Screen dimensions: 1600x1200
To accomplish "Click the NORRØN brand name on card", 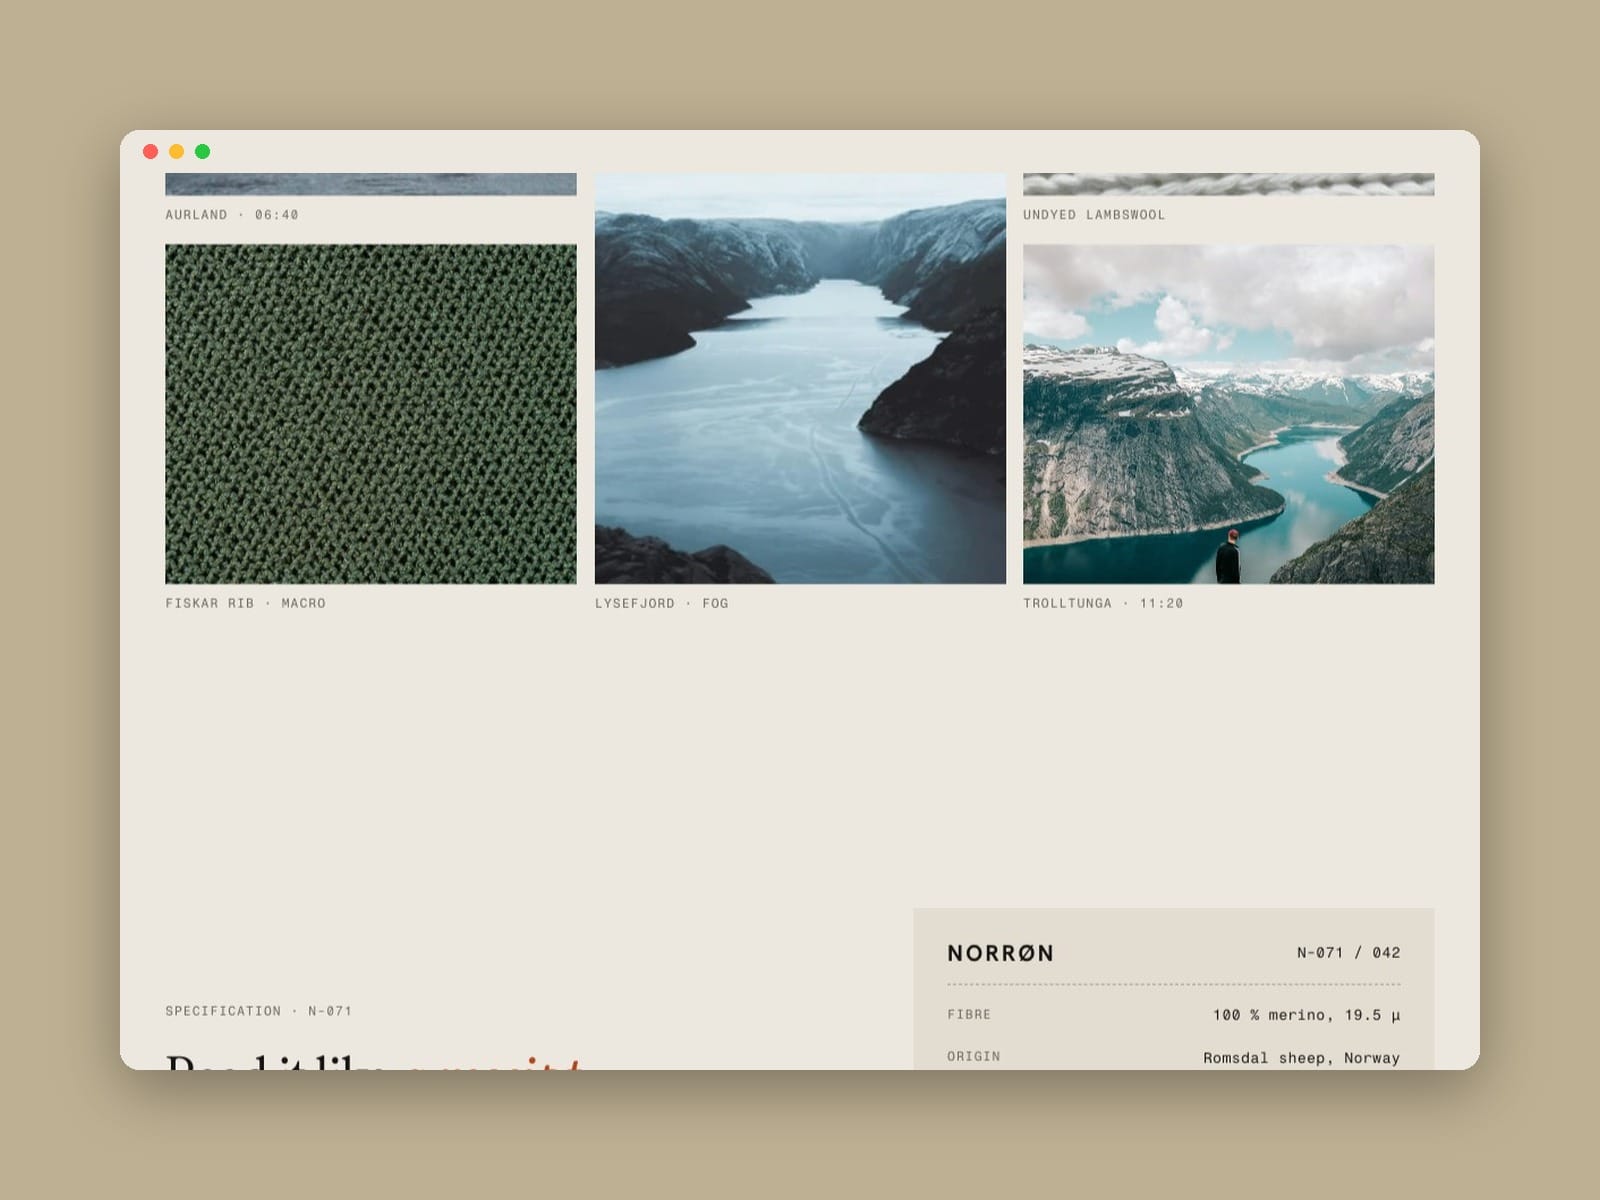I will [1000, 953].
